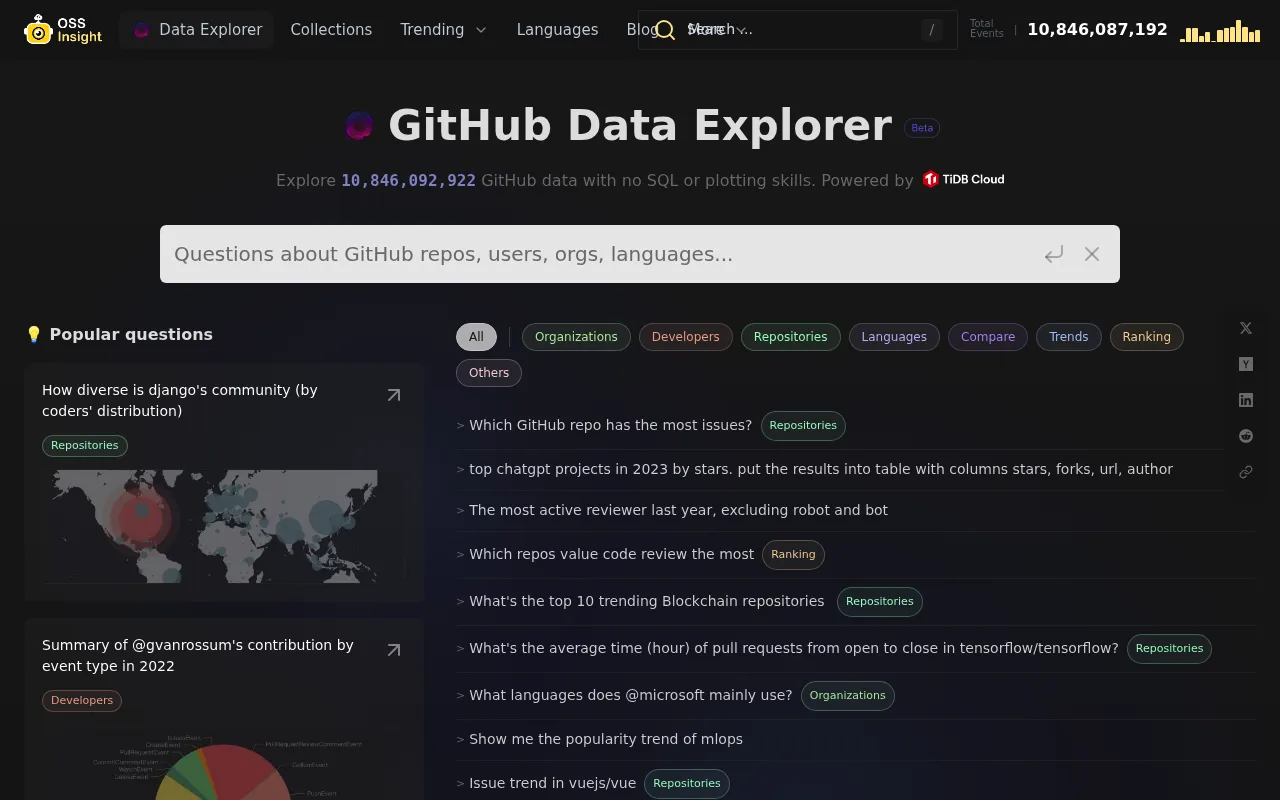
Task: Click the Beta badge next to title
Action: click(922, 128)
